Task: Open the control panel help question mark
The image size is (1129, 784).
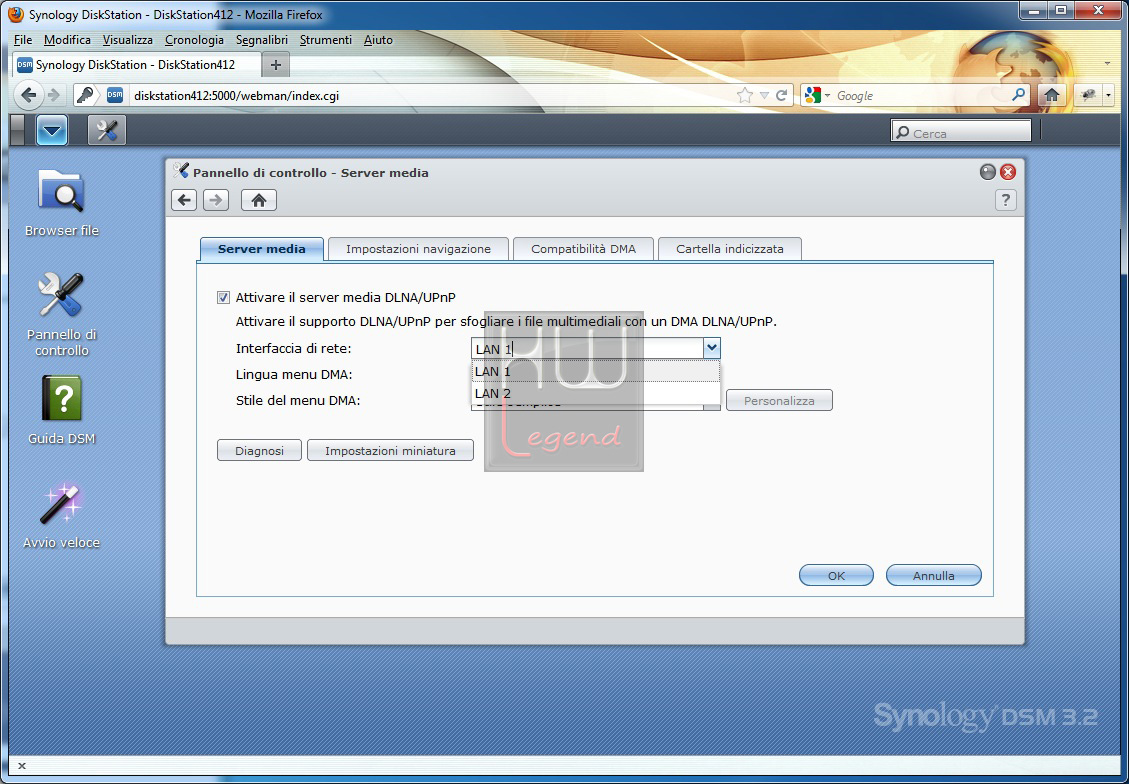Action: [1006, 200]
